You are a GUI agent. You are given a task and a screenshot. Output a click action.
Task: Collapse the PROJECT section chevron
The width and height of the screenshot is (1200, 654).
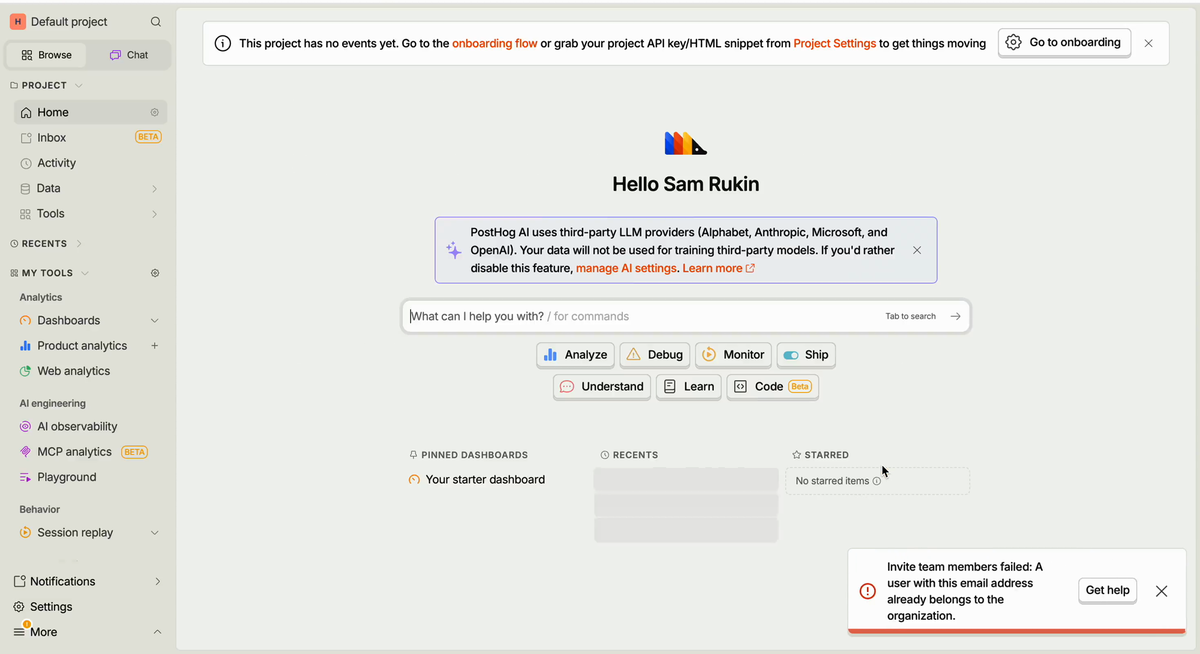(x=79, y=86)
